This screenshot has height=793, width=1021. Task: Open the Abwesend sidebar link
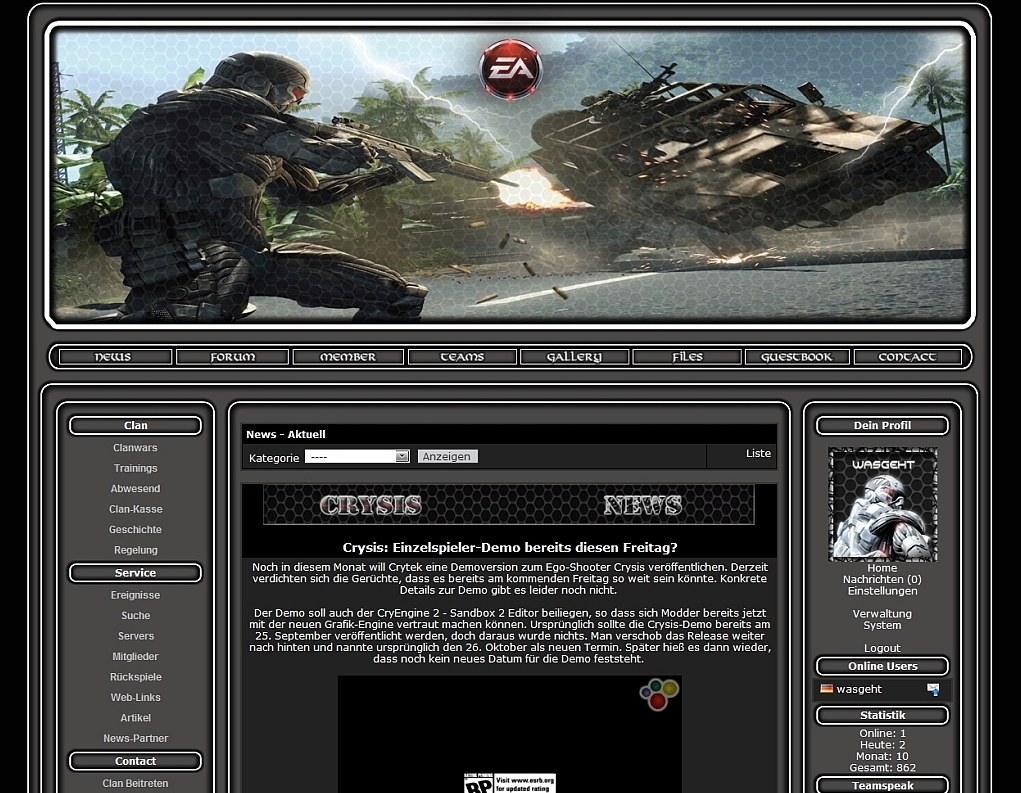[x=135, y=488]
